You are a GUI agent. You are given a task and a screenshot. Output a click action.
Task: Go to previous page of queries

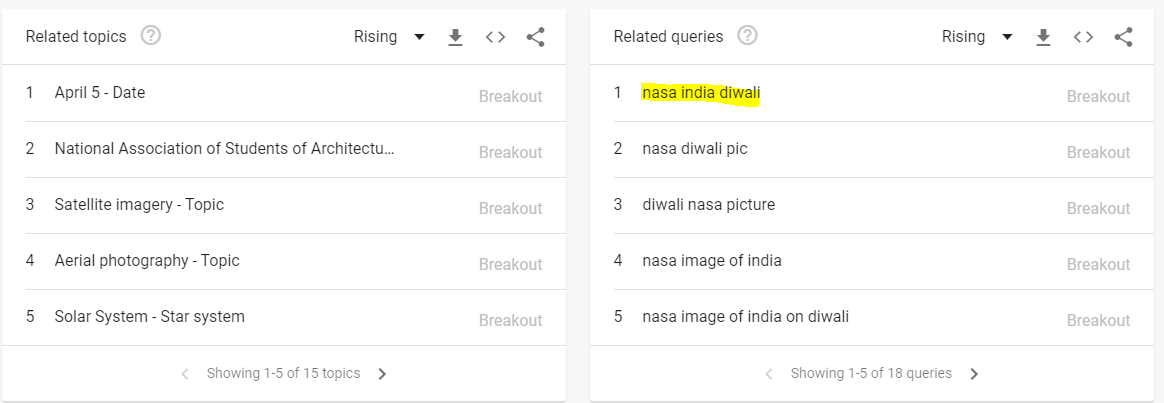coord(769,374)
